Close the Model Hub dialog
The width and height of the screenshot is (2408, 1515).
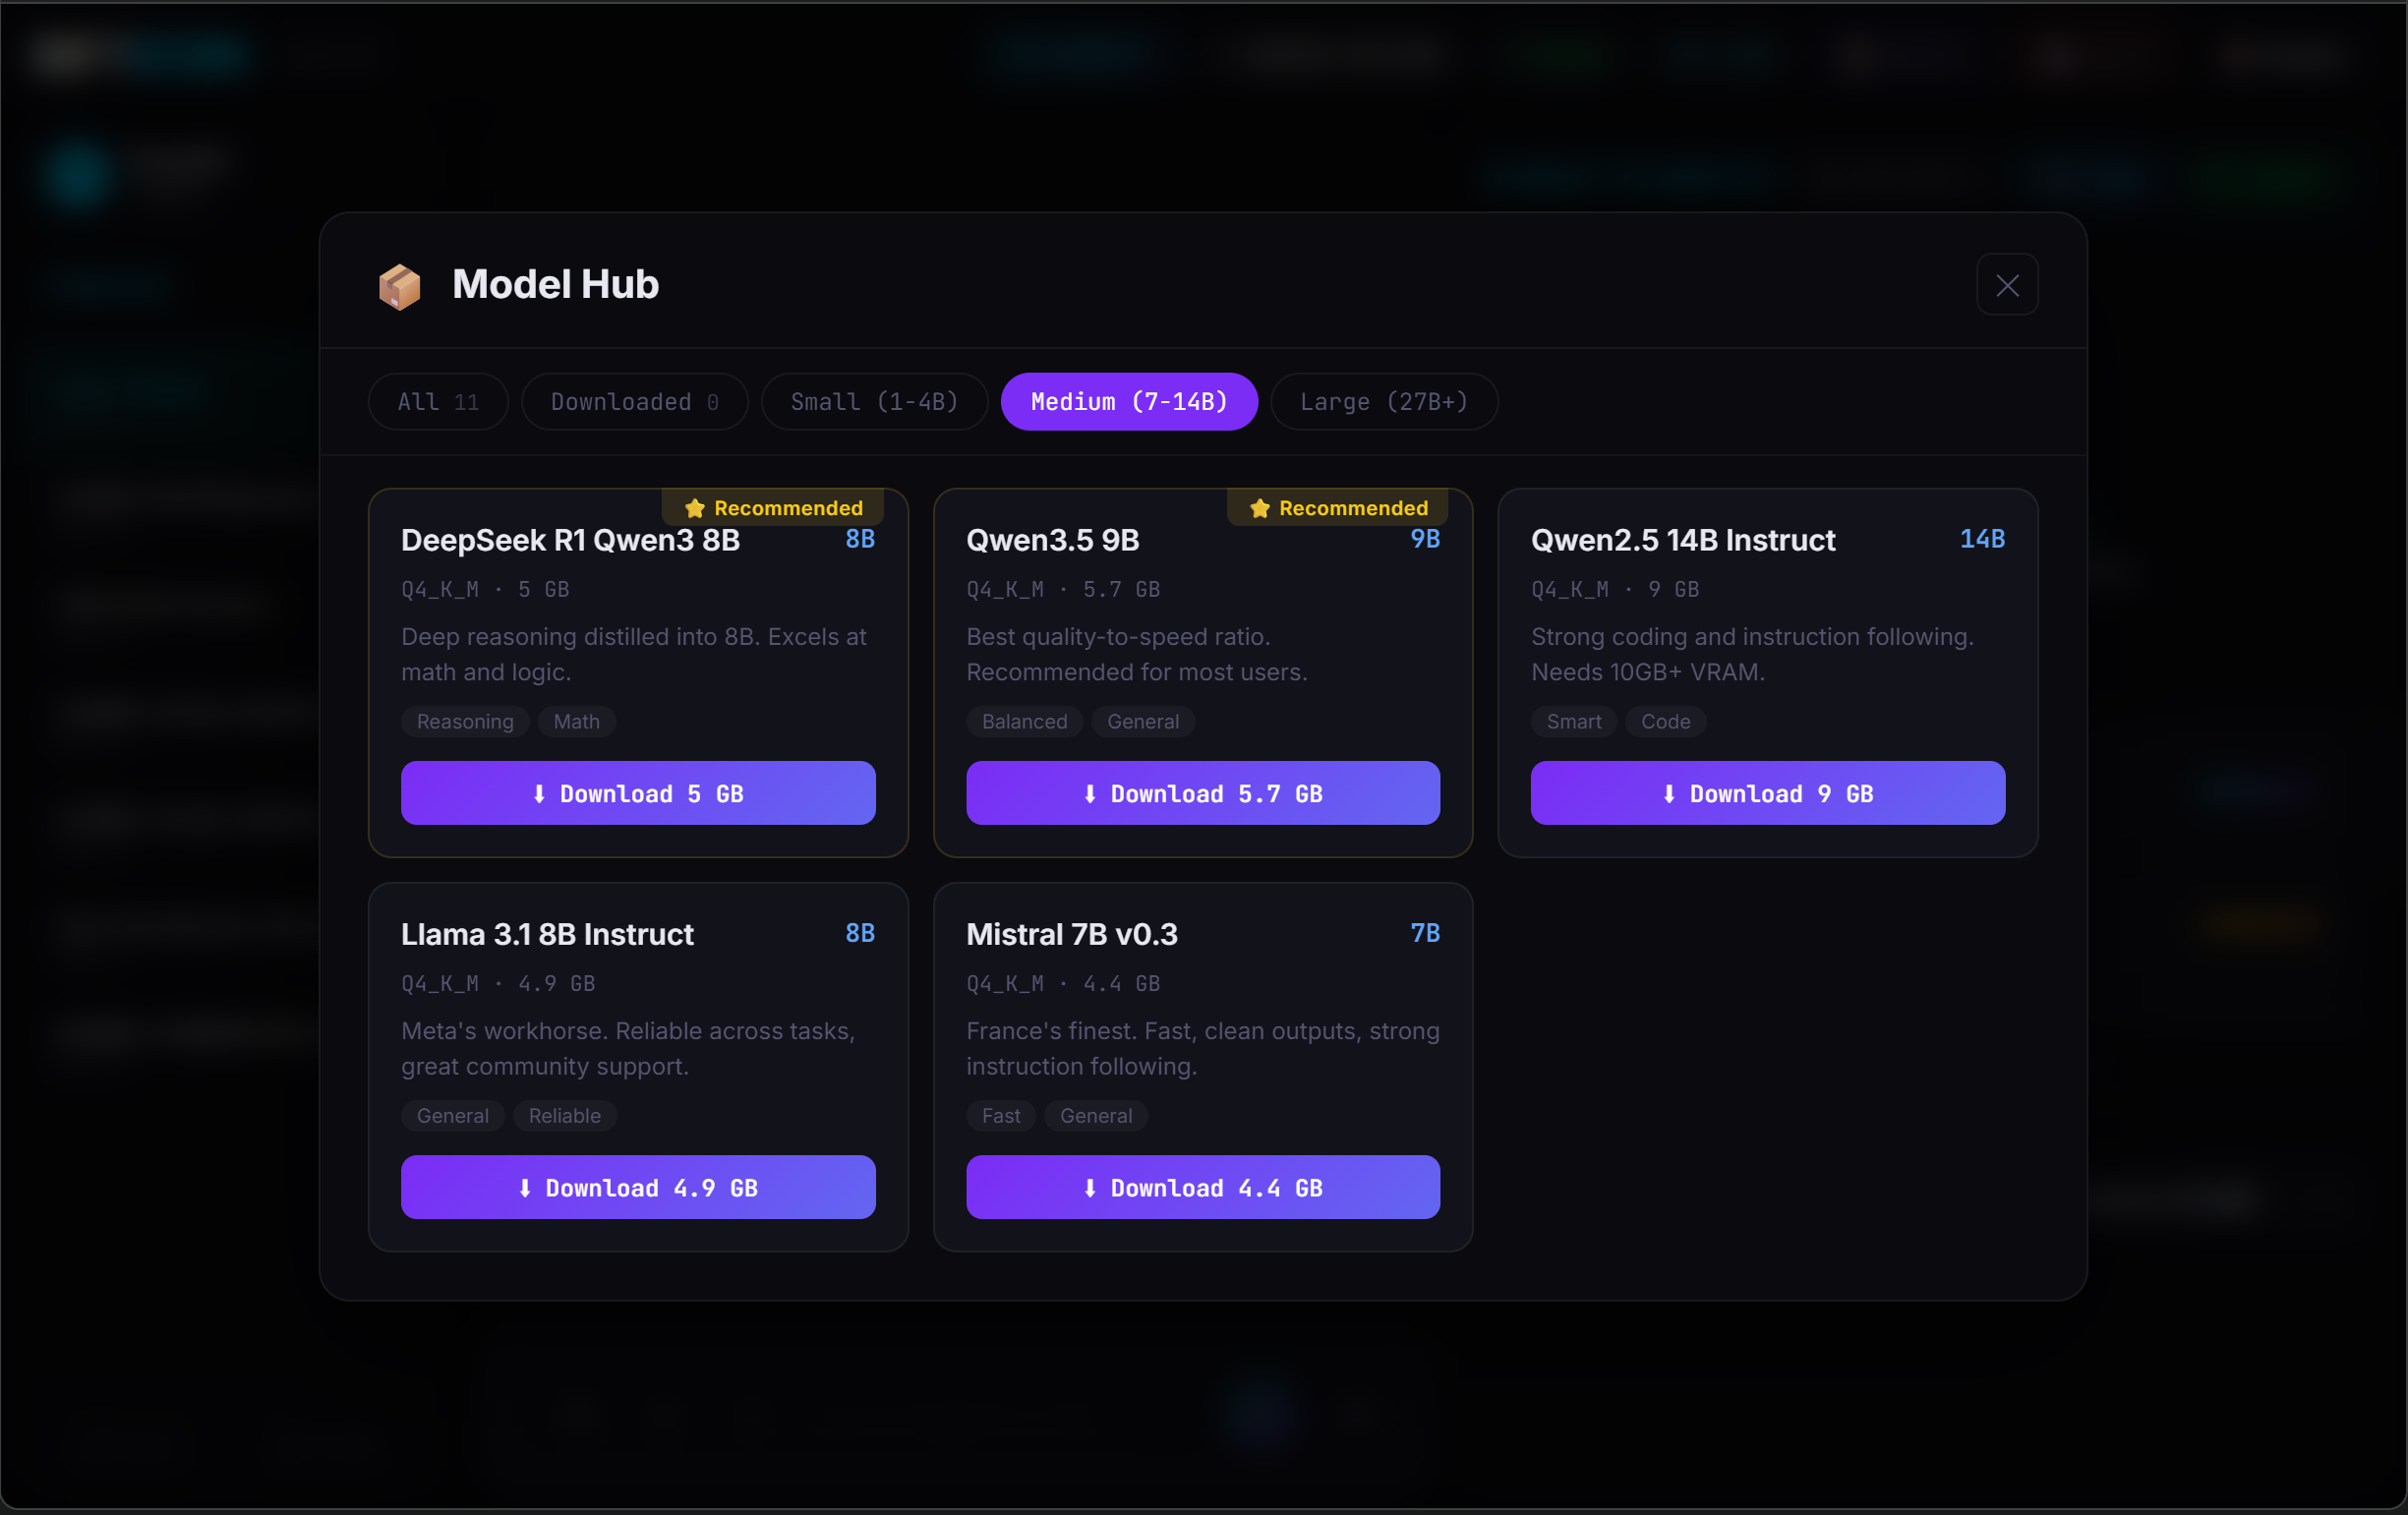pyautogui.click(x=2008, y=284)
